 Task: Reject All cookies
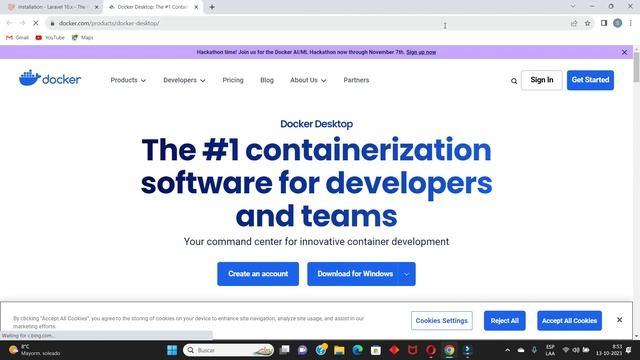coord(504,321)
